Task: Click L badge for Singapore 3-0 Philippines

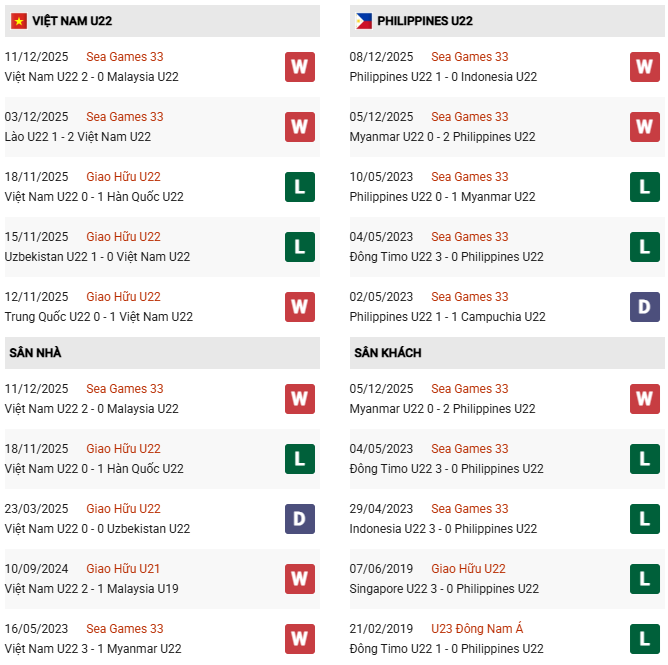Action: coord(645,579)
